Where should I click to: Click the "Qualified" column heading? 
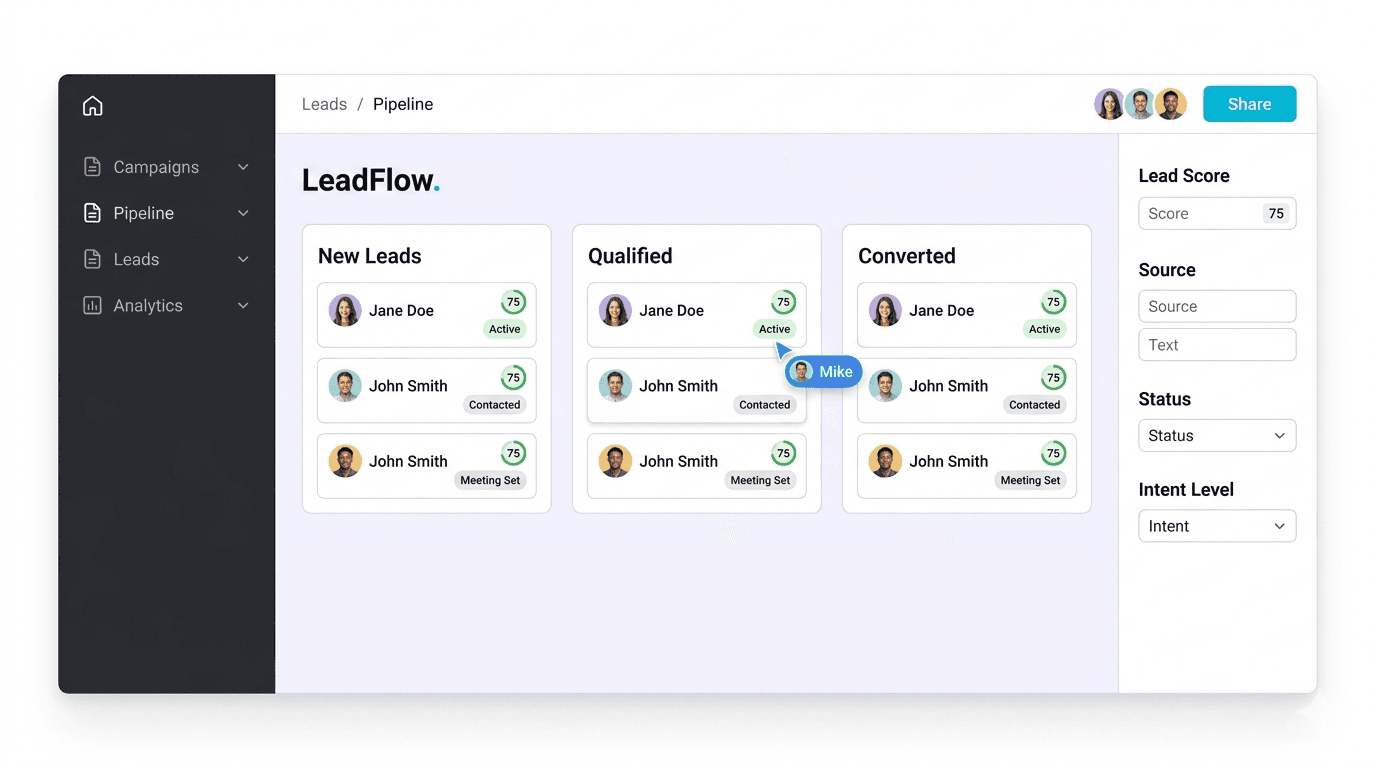point(630,256)
